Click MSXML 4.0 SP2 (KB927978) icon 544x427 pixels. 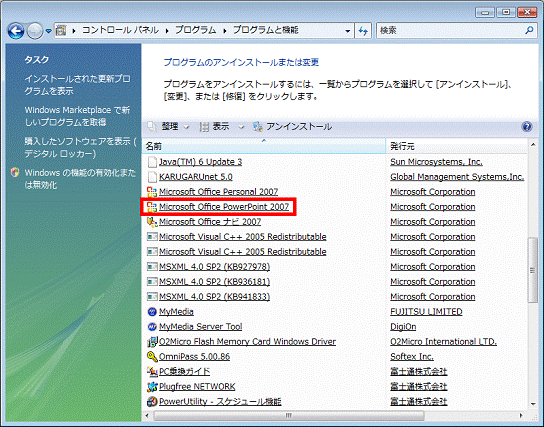tap(152, 267)
